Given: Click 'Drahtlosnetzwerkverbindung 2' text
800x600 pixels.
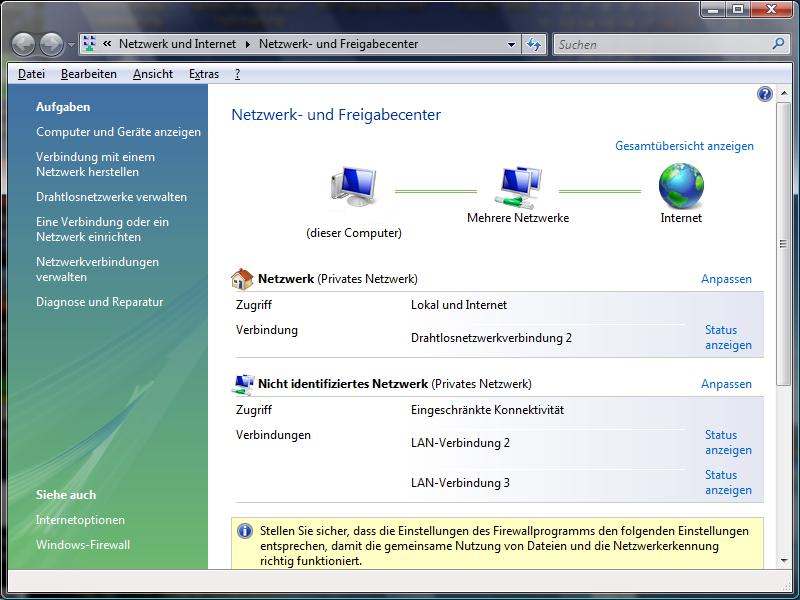Looking at the screenshot, I should [491, 338].
